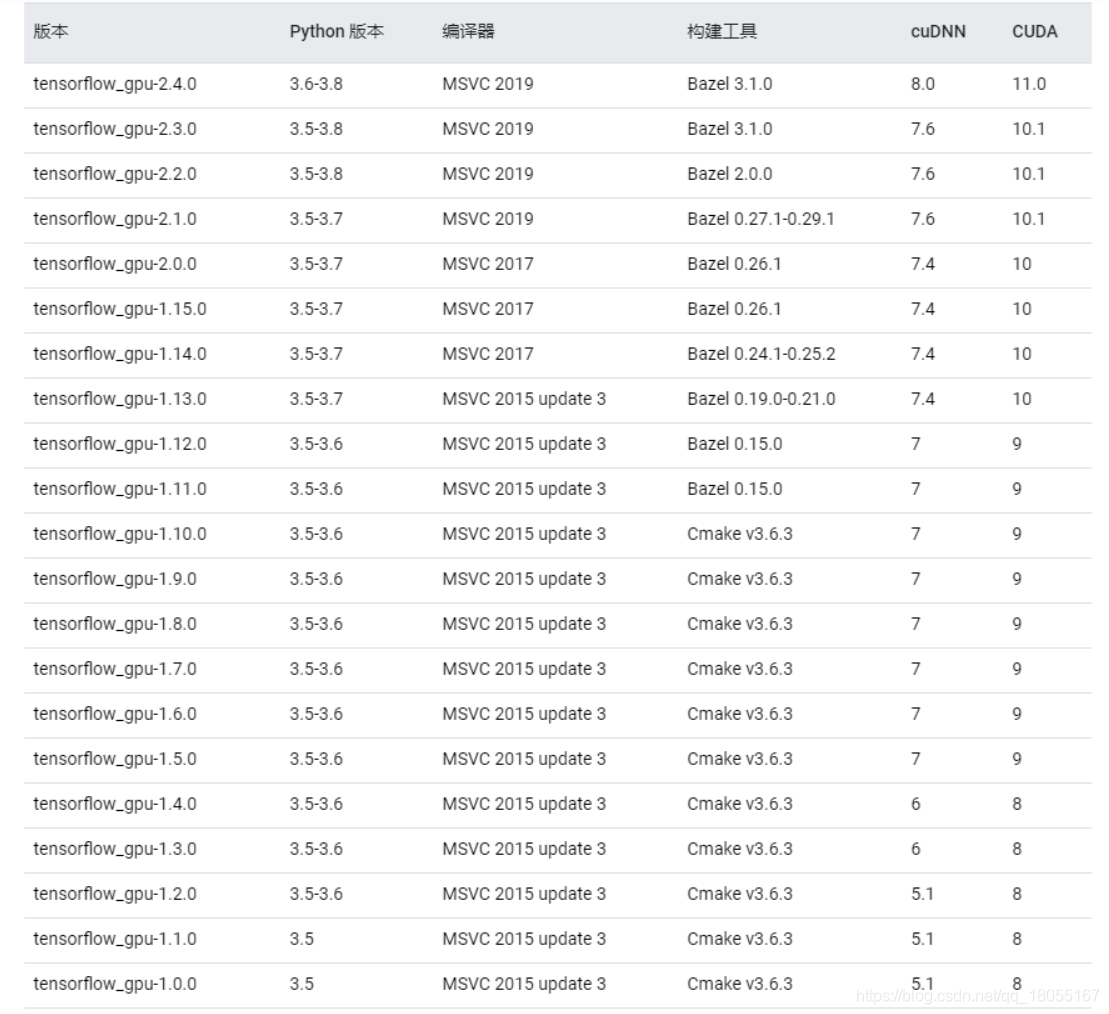Image resolution: width=1109 pixels, height=1014 pixels.
Task: Select the tensorflow_gpu-1.14.0 cell
Action: click(x=120, y=354)
